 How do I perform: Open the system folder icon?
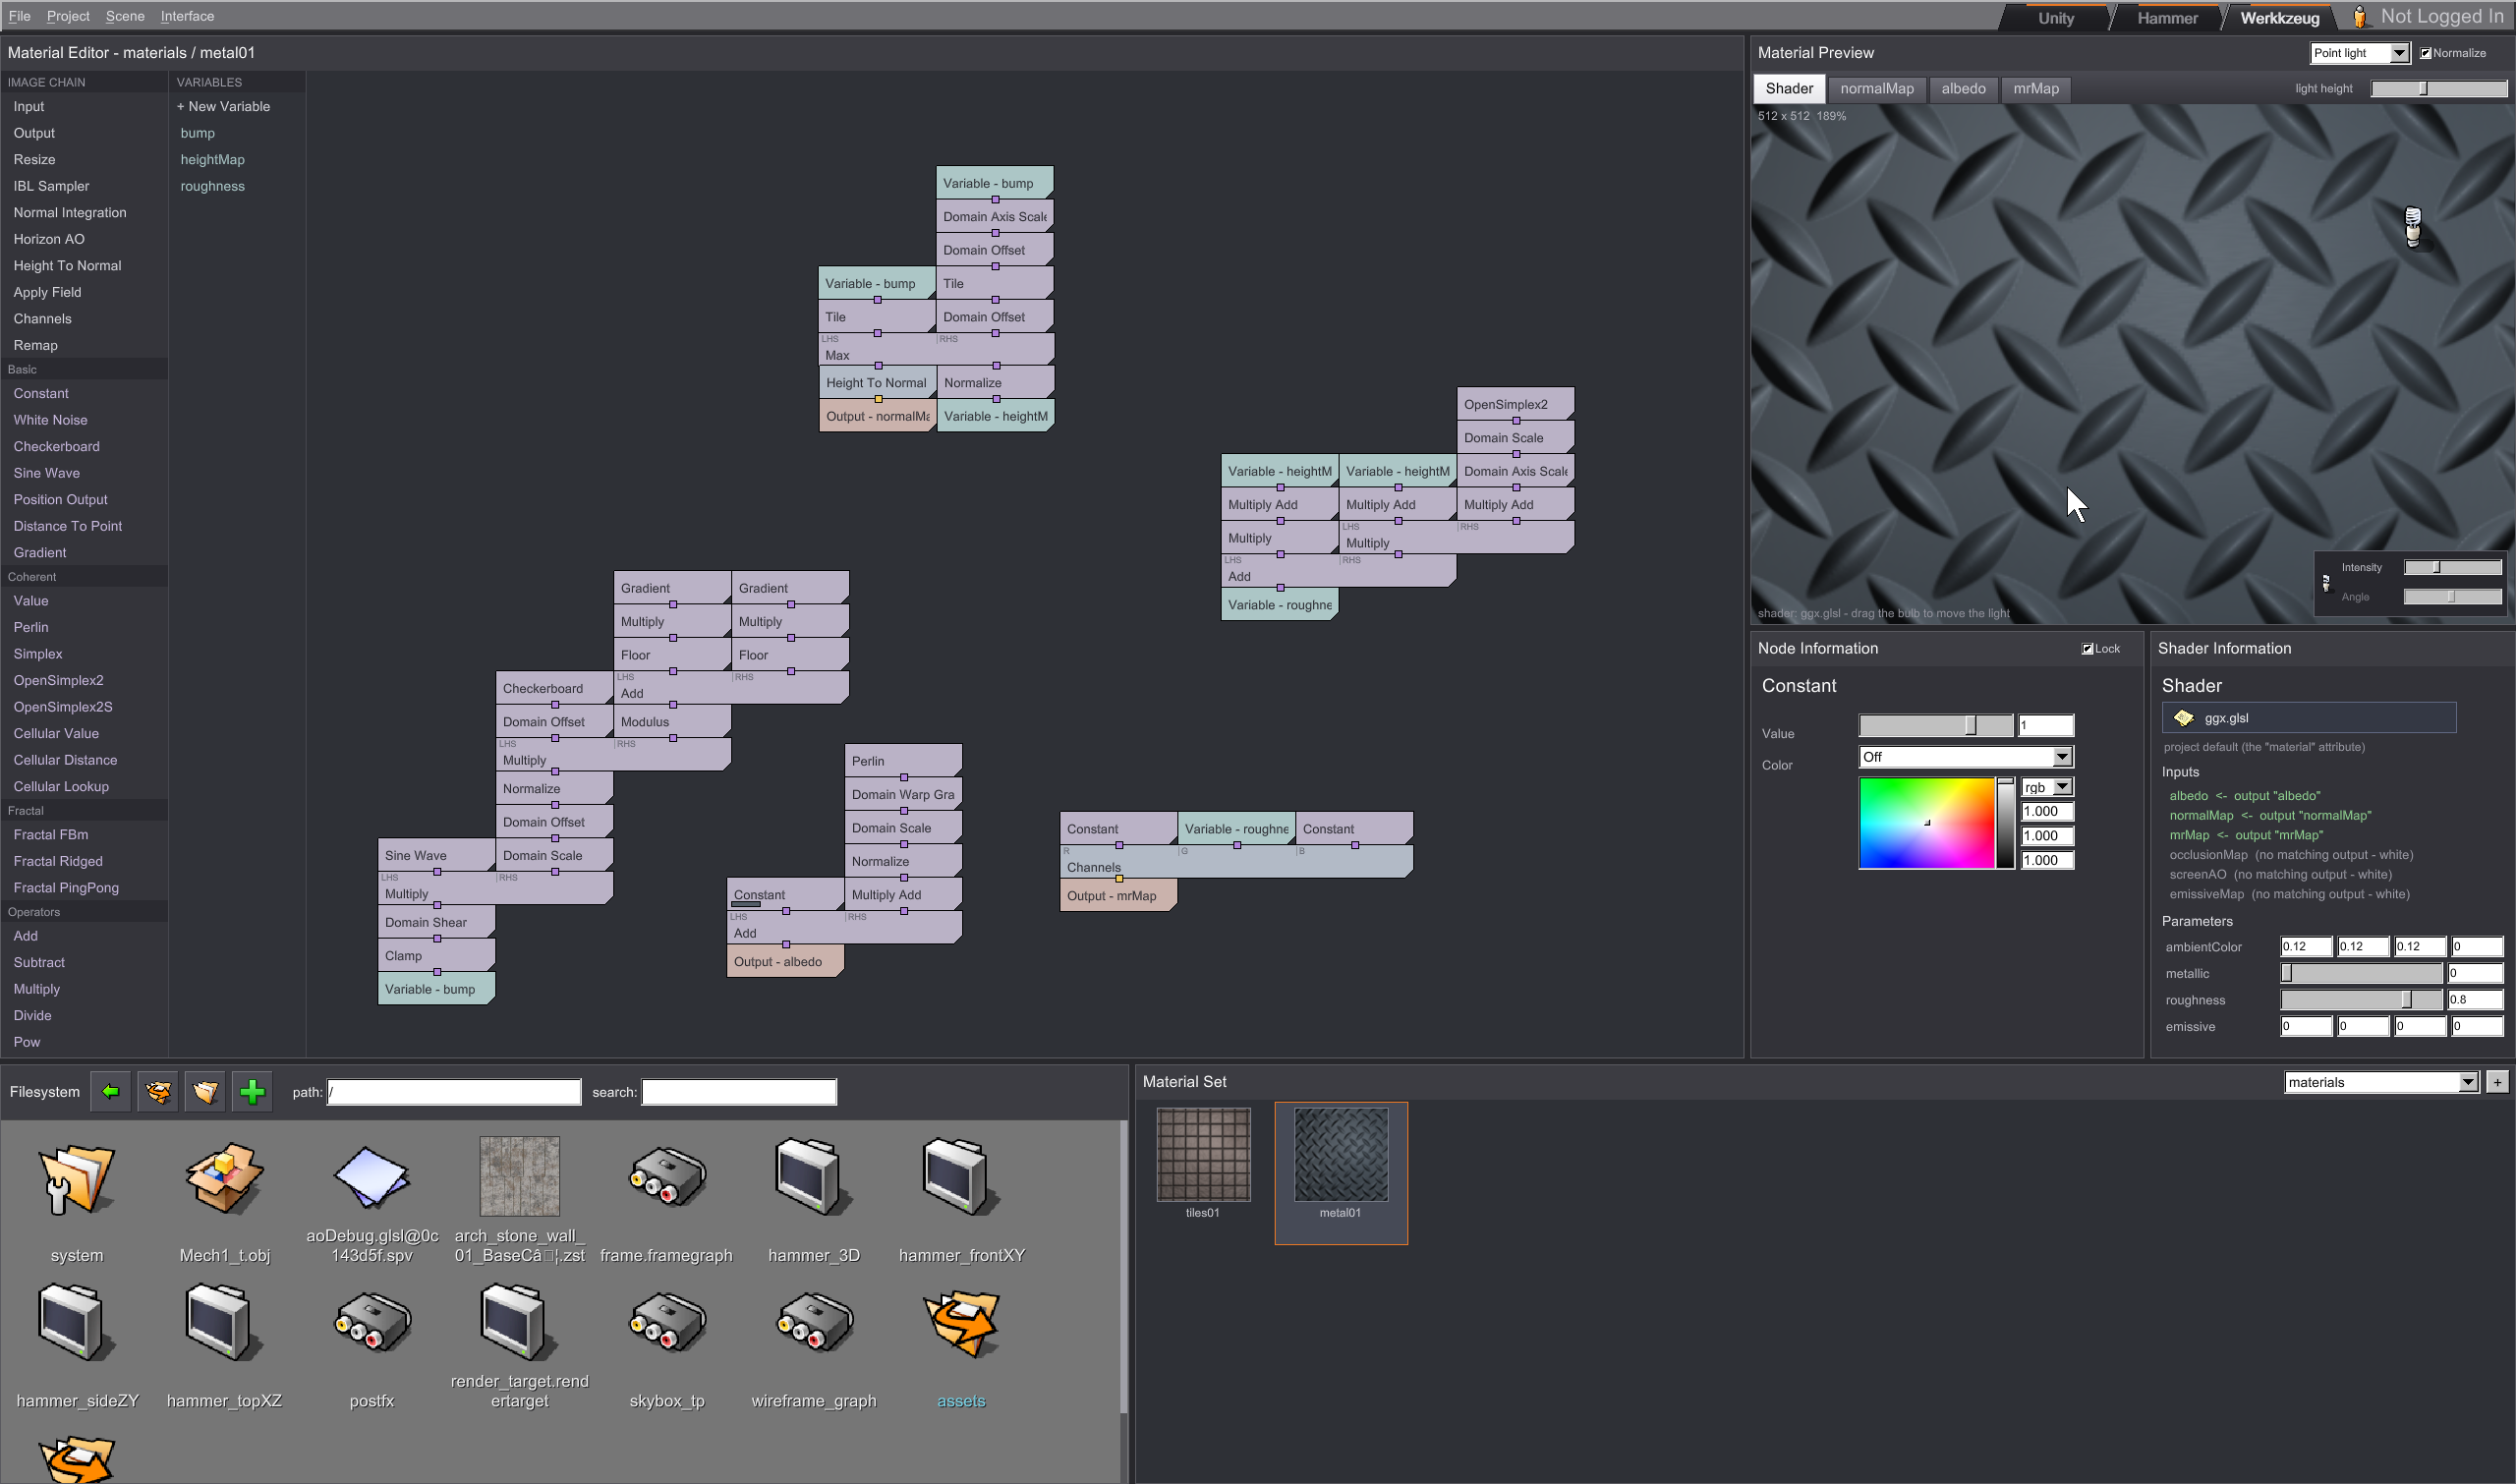pos(77,1180)
